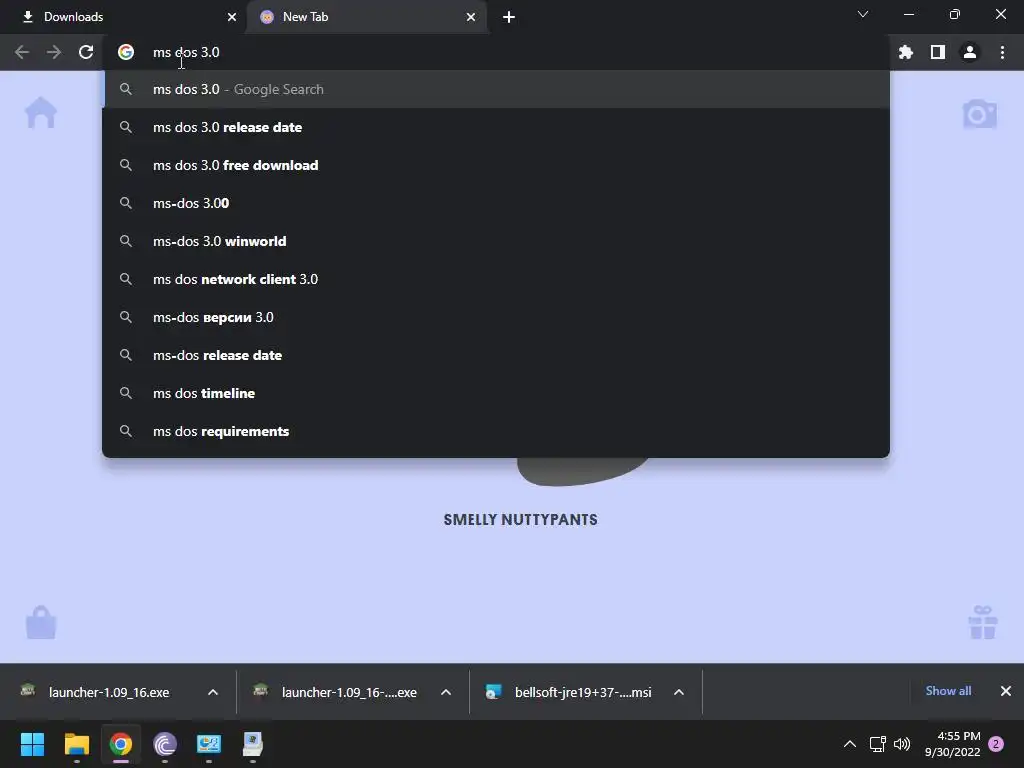This screenshot has height=768, width=1024.
Task: Click the shopping bag icon on the page
Action: (x=41, y=622)
